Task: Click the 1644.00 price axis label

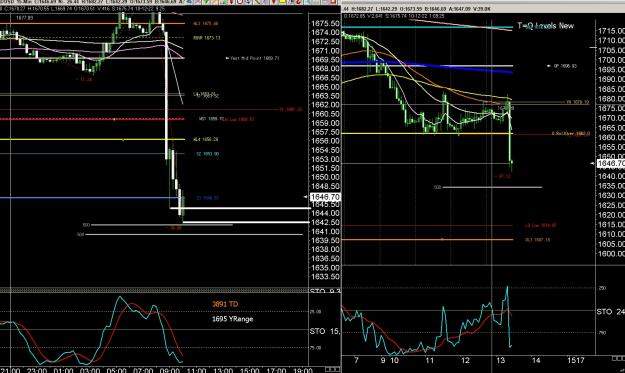Action: (x=325, y=213)
